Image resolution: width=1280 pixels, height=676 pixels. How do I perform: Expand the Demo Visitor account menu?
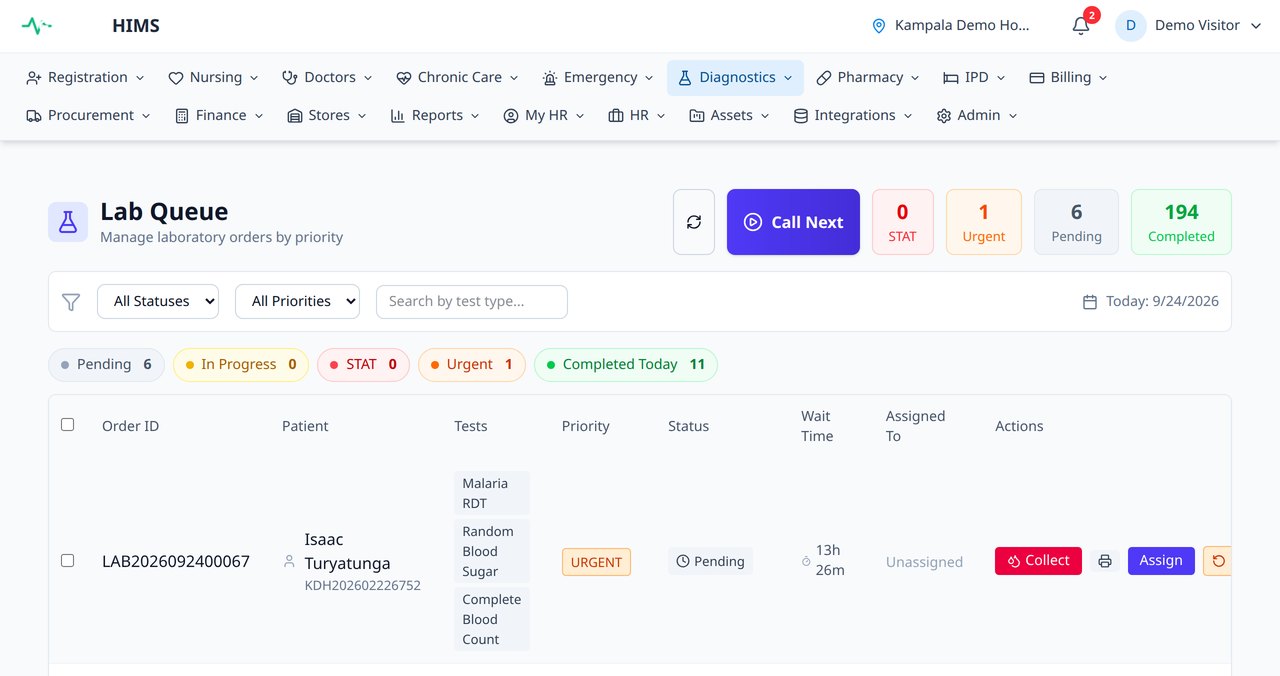click(1190, 25)
